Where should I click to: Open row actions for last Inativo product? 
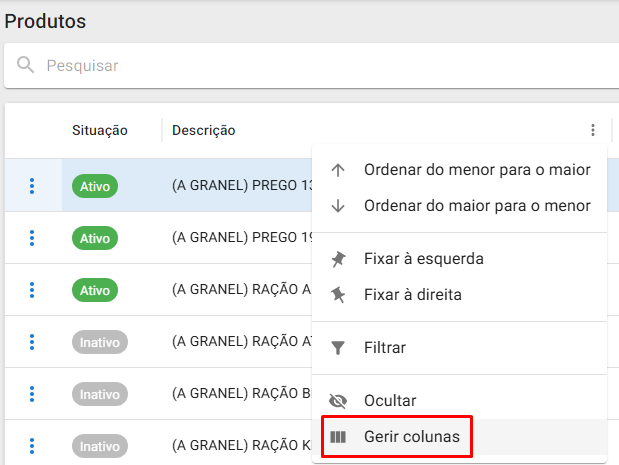coord(32,446)
